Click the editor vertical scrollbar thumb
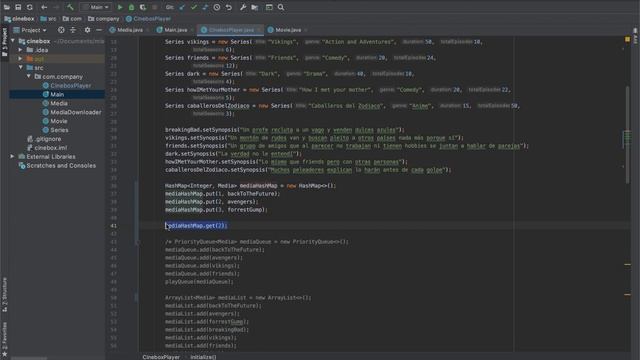The image size is (640, 360). 628,135
